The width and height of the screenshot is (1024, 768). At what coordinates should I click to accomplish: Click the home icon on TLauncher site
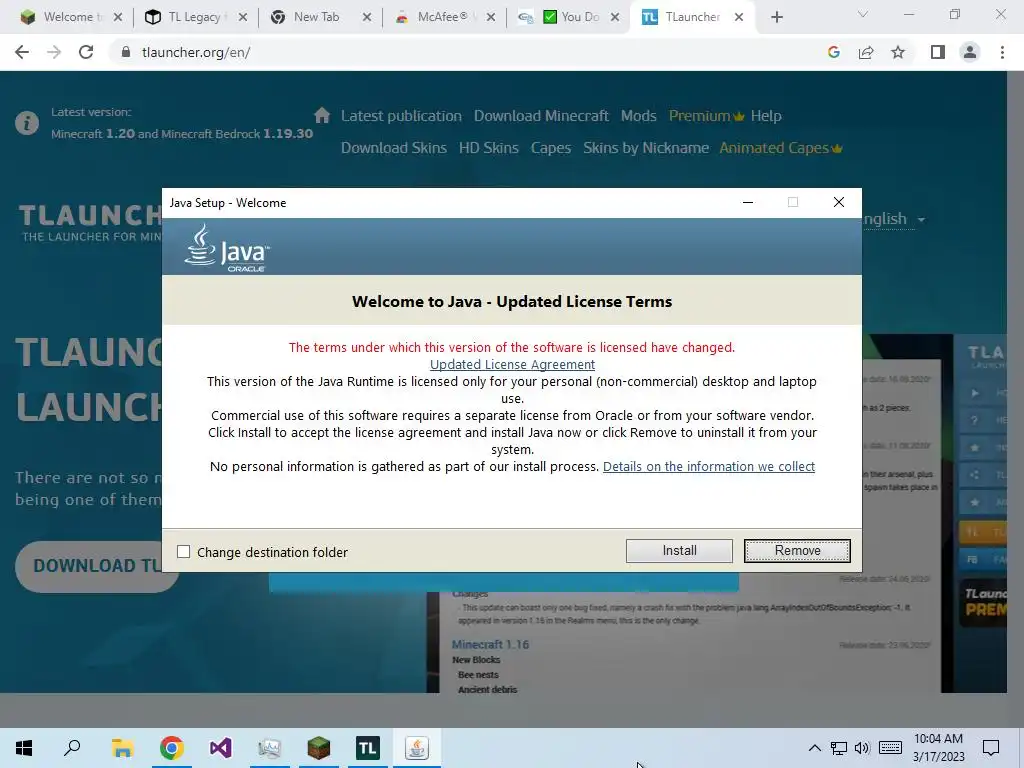click(x=322, y=116)
